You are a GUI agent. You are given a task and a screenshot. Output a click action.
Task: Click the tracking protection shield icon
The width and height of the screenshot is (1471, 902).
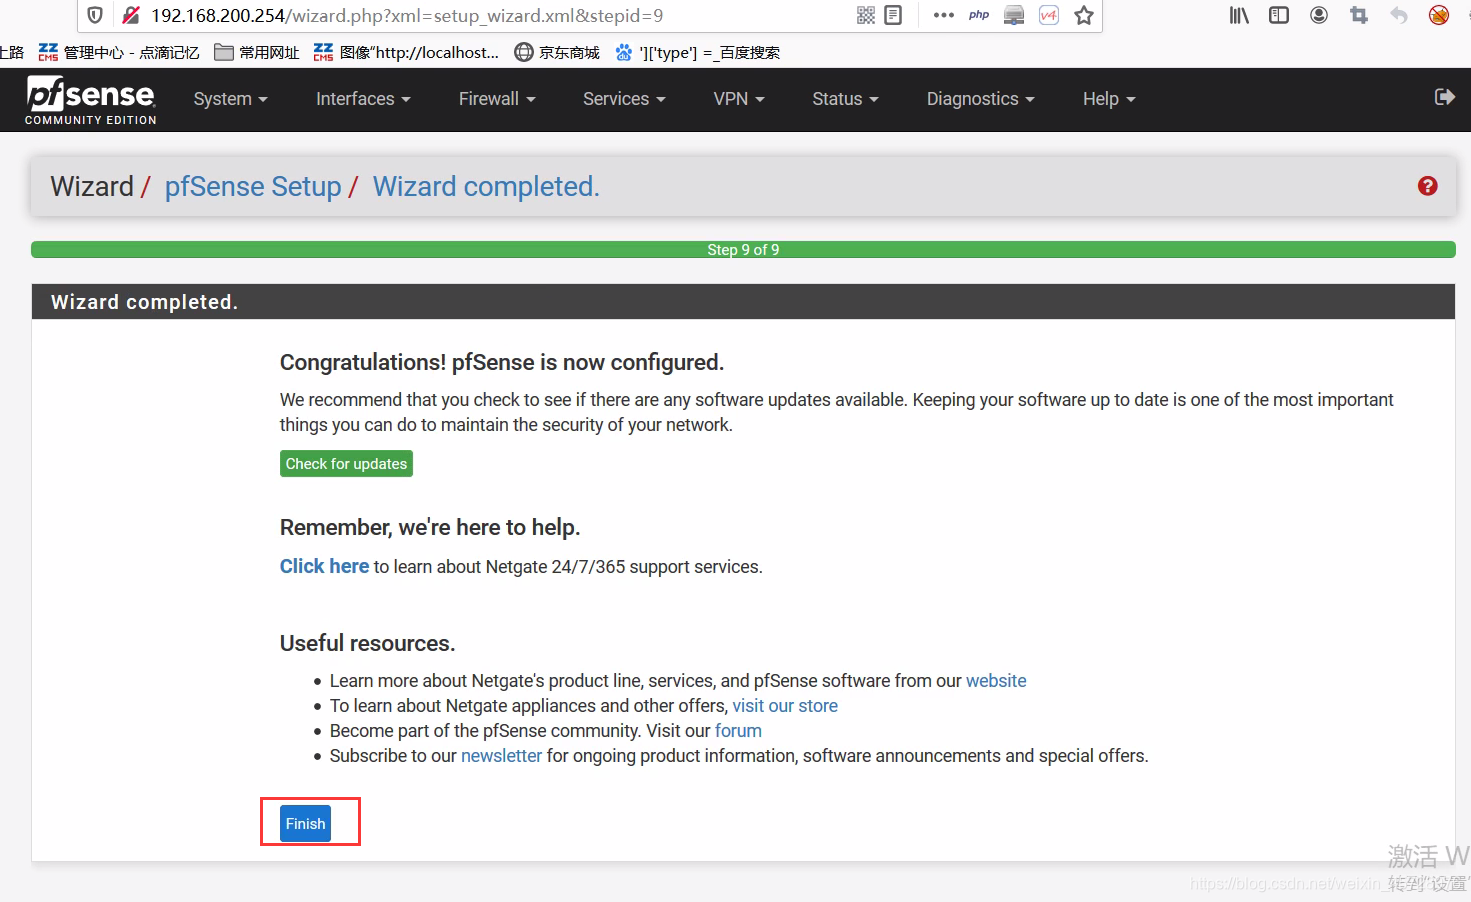coord(95,15)
